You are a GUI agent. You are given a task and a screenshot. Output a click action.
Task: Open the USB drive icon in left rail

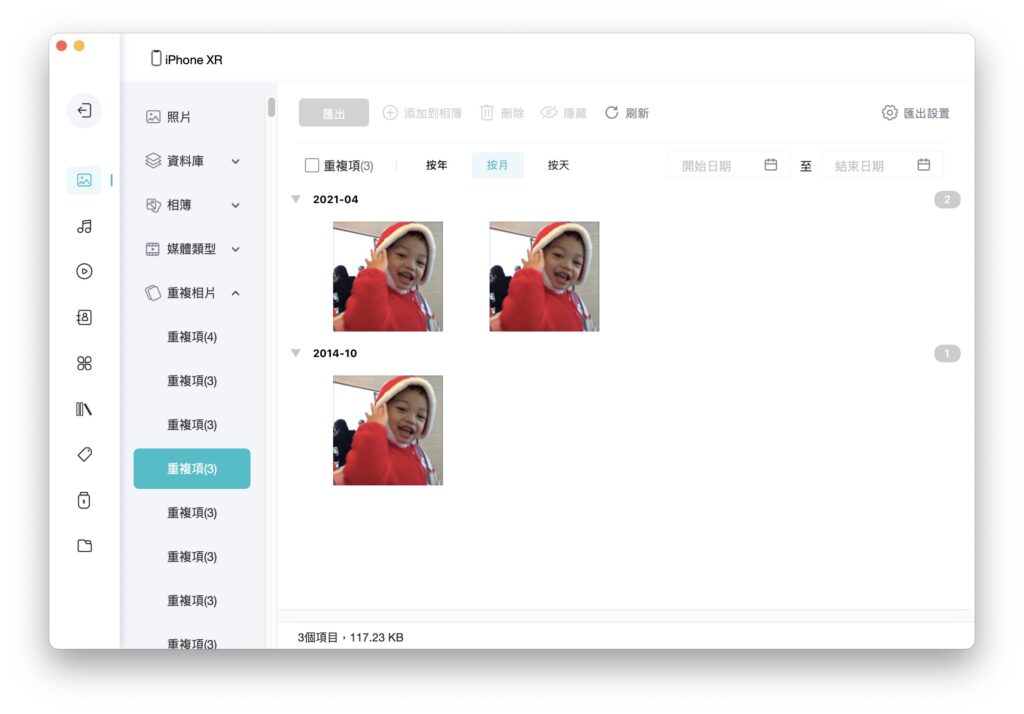84,500
